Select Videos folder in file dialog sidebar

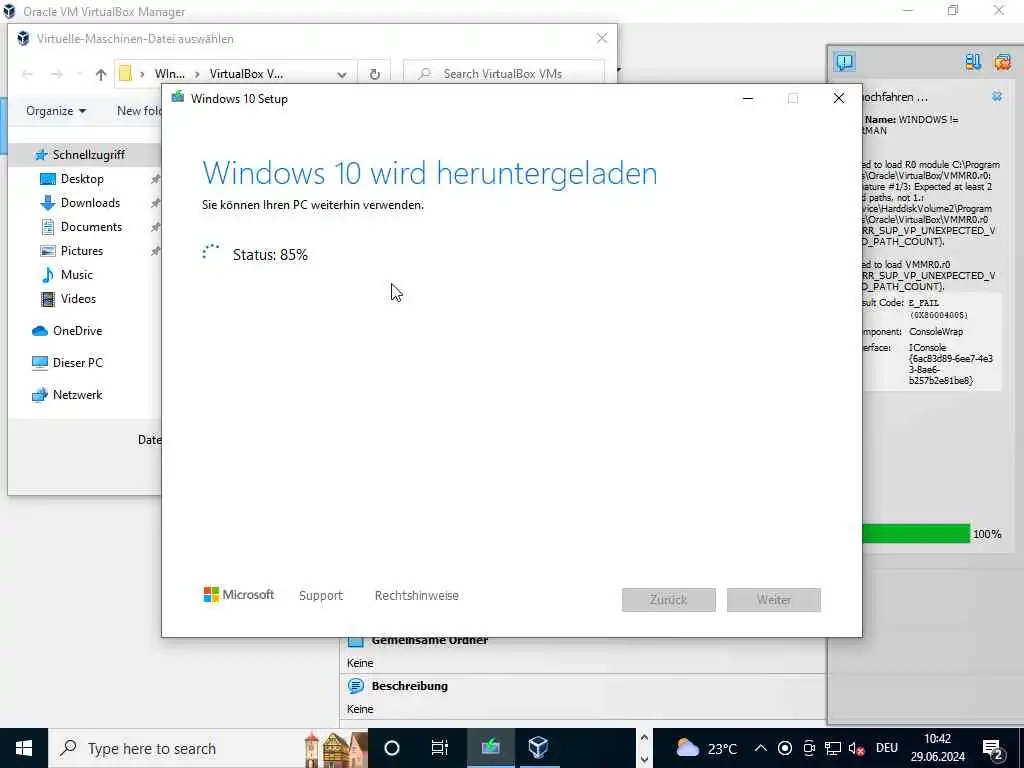point(78,299)
